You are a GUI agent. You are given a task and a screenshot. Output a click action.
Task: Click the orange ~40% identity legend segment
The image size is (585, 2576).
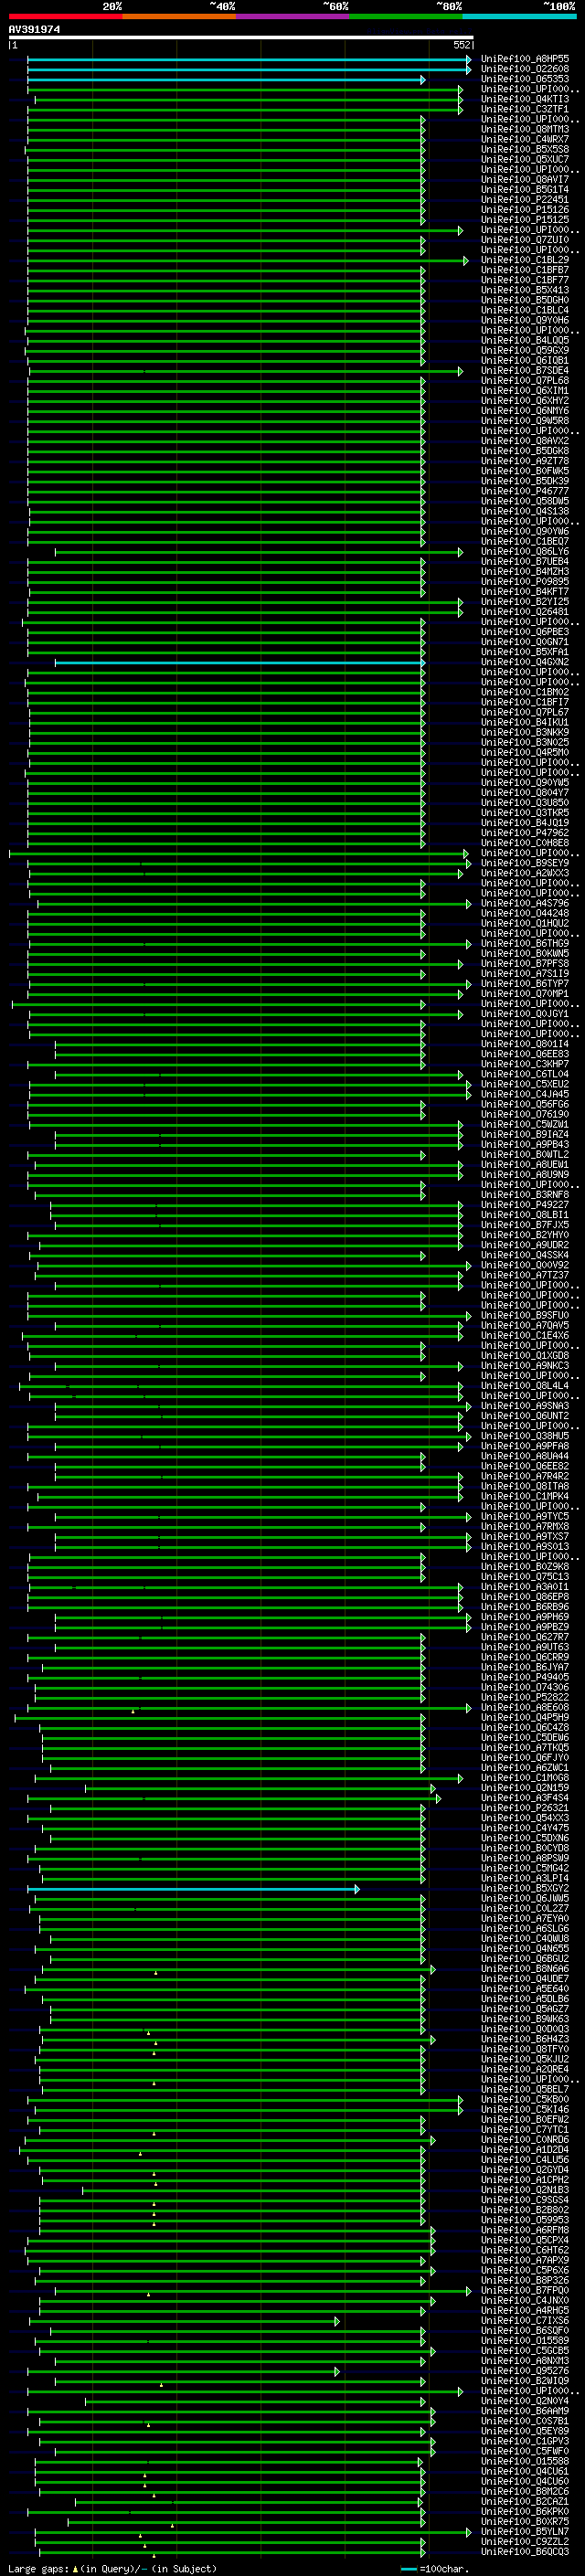click(x=179, y=16)
